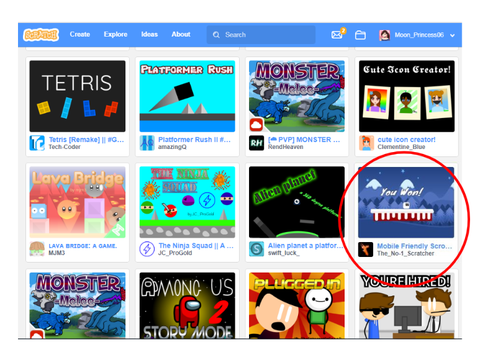480x360 pixels.
Task: Open the Among Us 2 Story Mode thumbnail
Action: tap(187, 305)
